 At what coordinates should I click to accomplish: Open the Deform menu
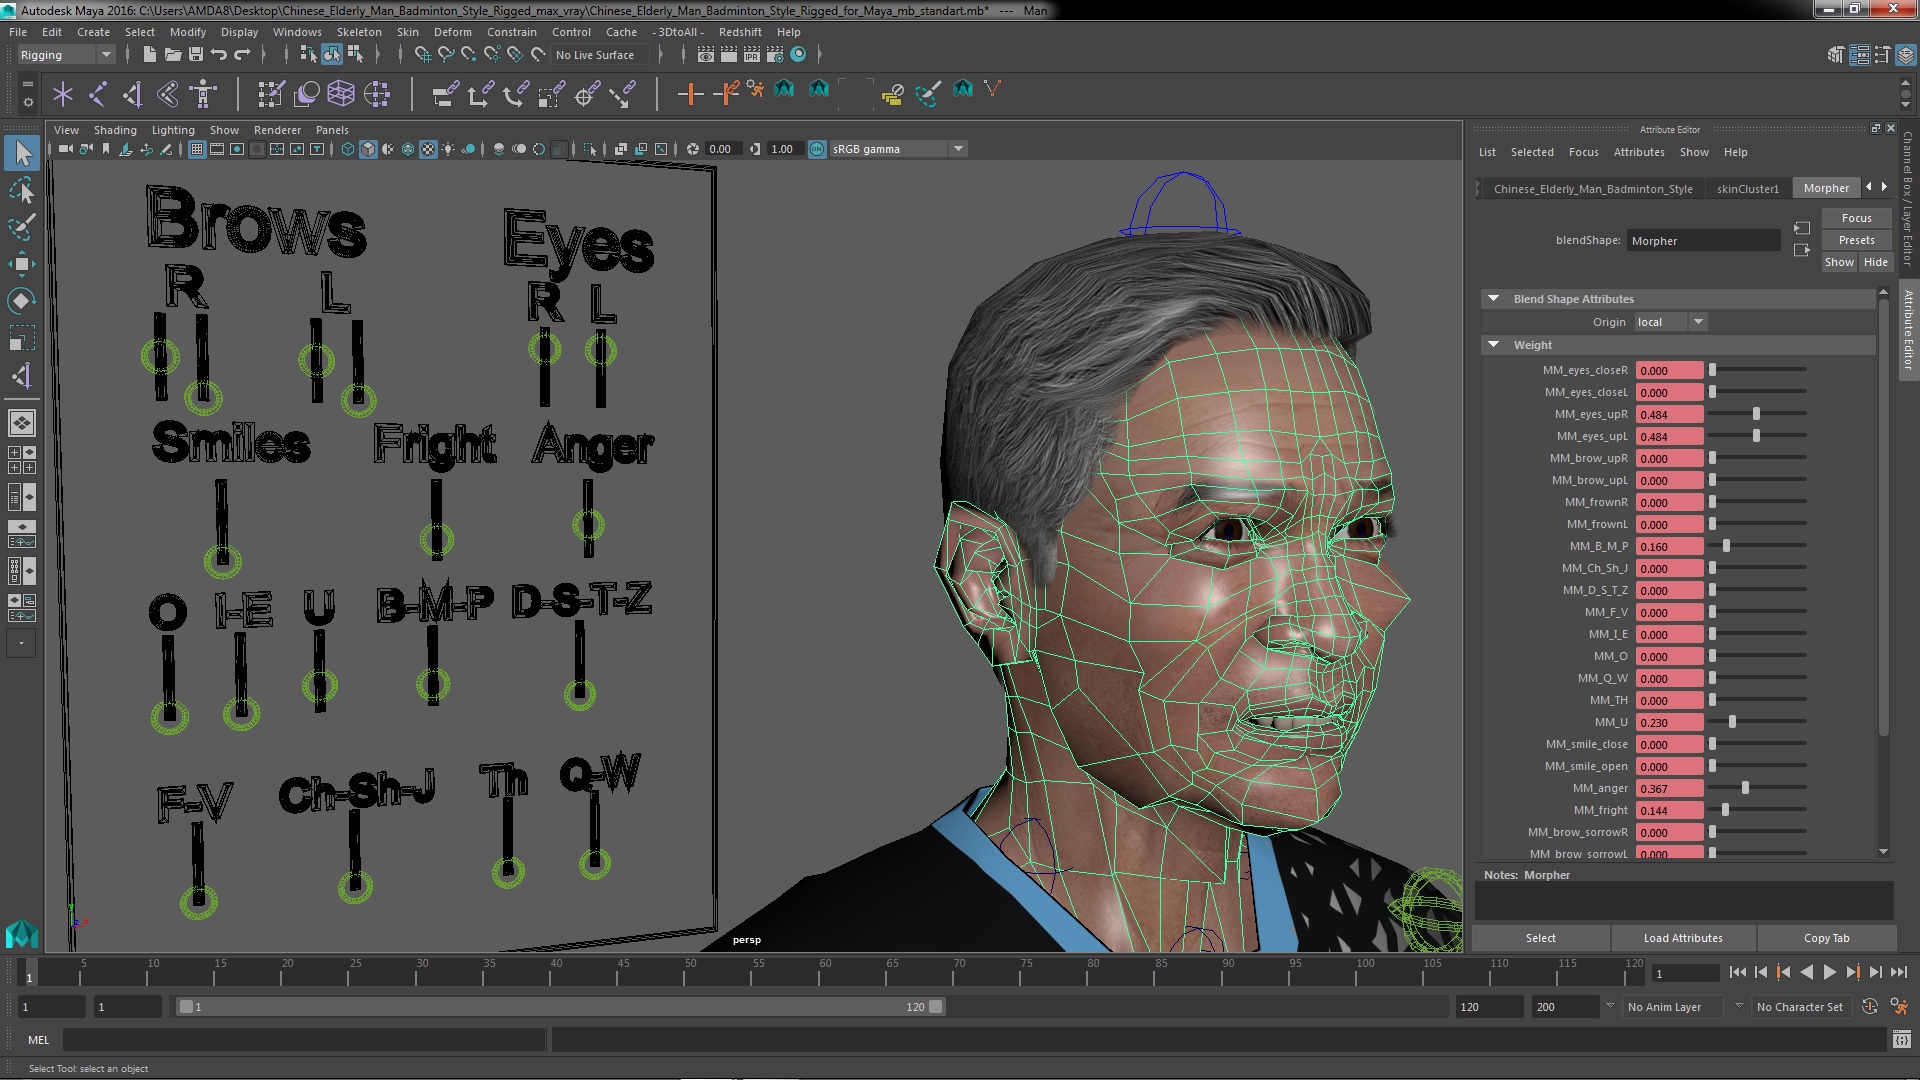(452, 32)
